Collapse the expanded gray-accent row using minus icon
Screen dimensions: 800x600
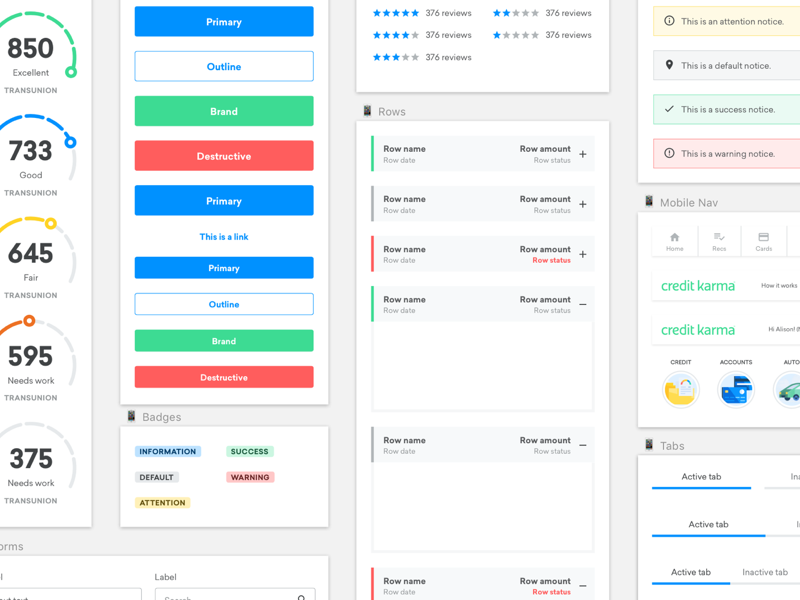583,445
